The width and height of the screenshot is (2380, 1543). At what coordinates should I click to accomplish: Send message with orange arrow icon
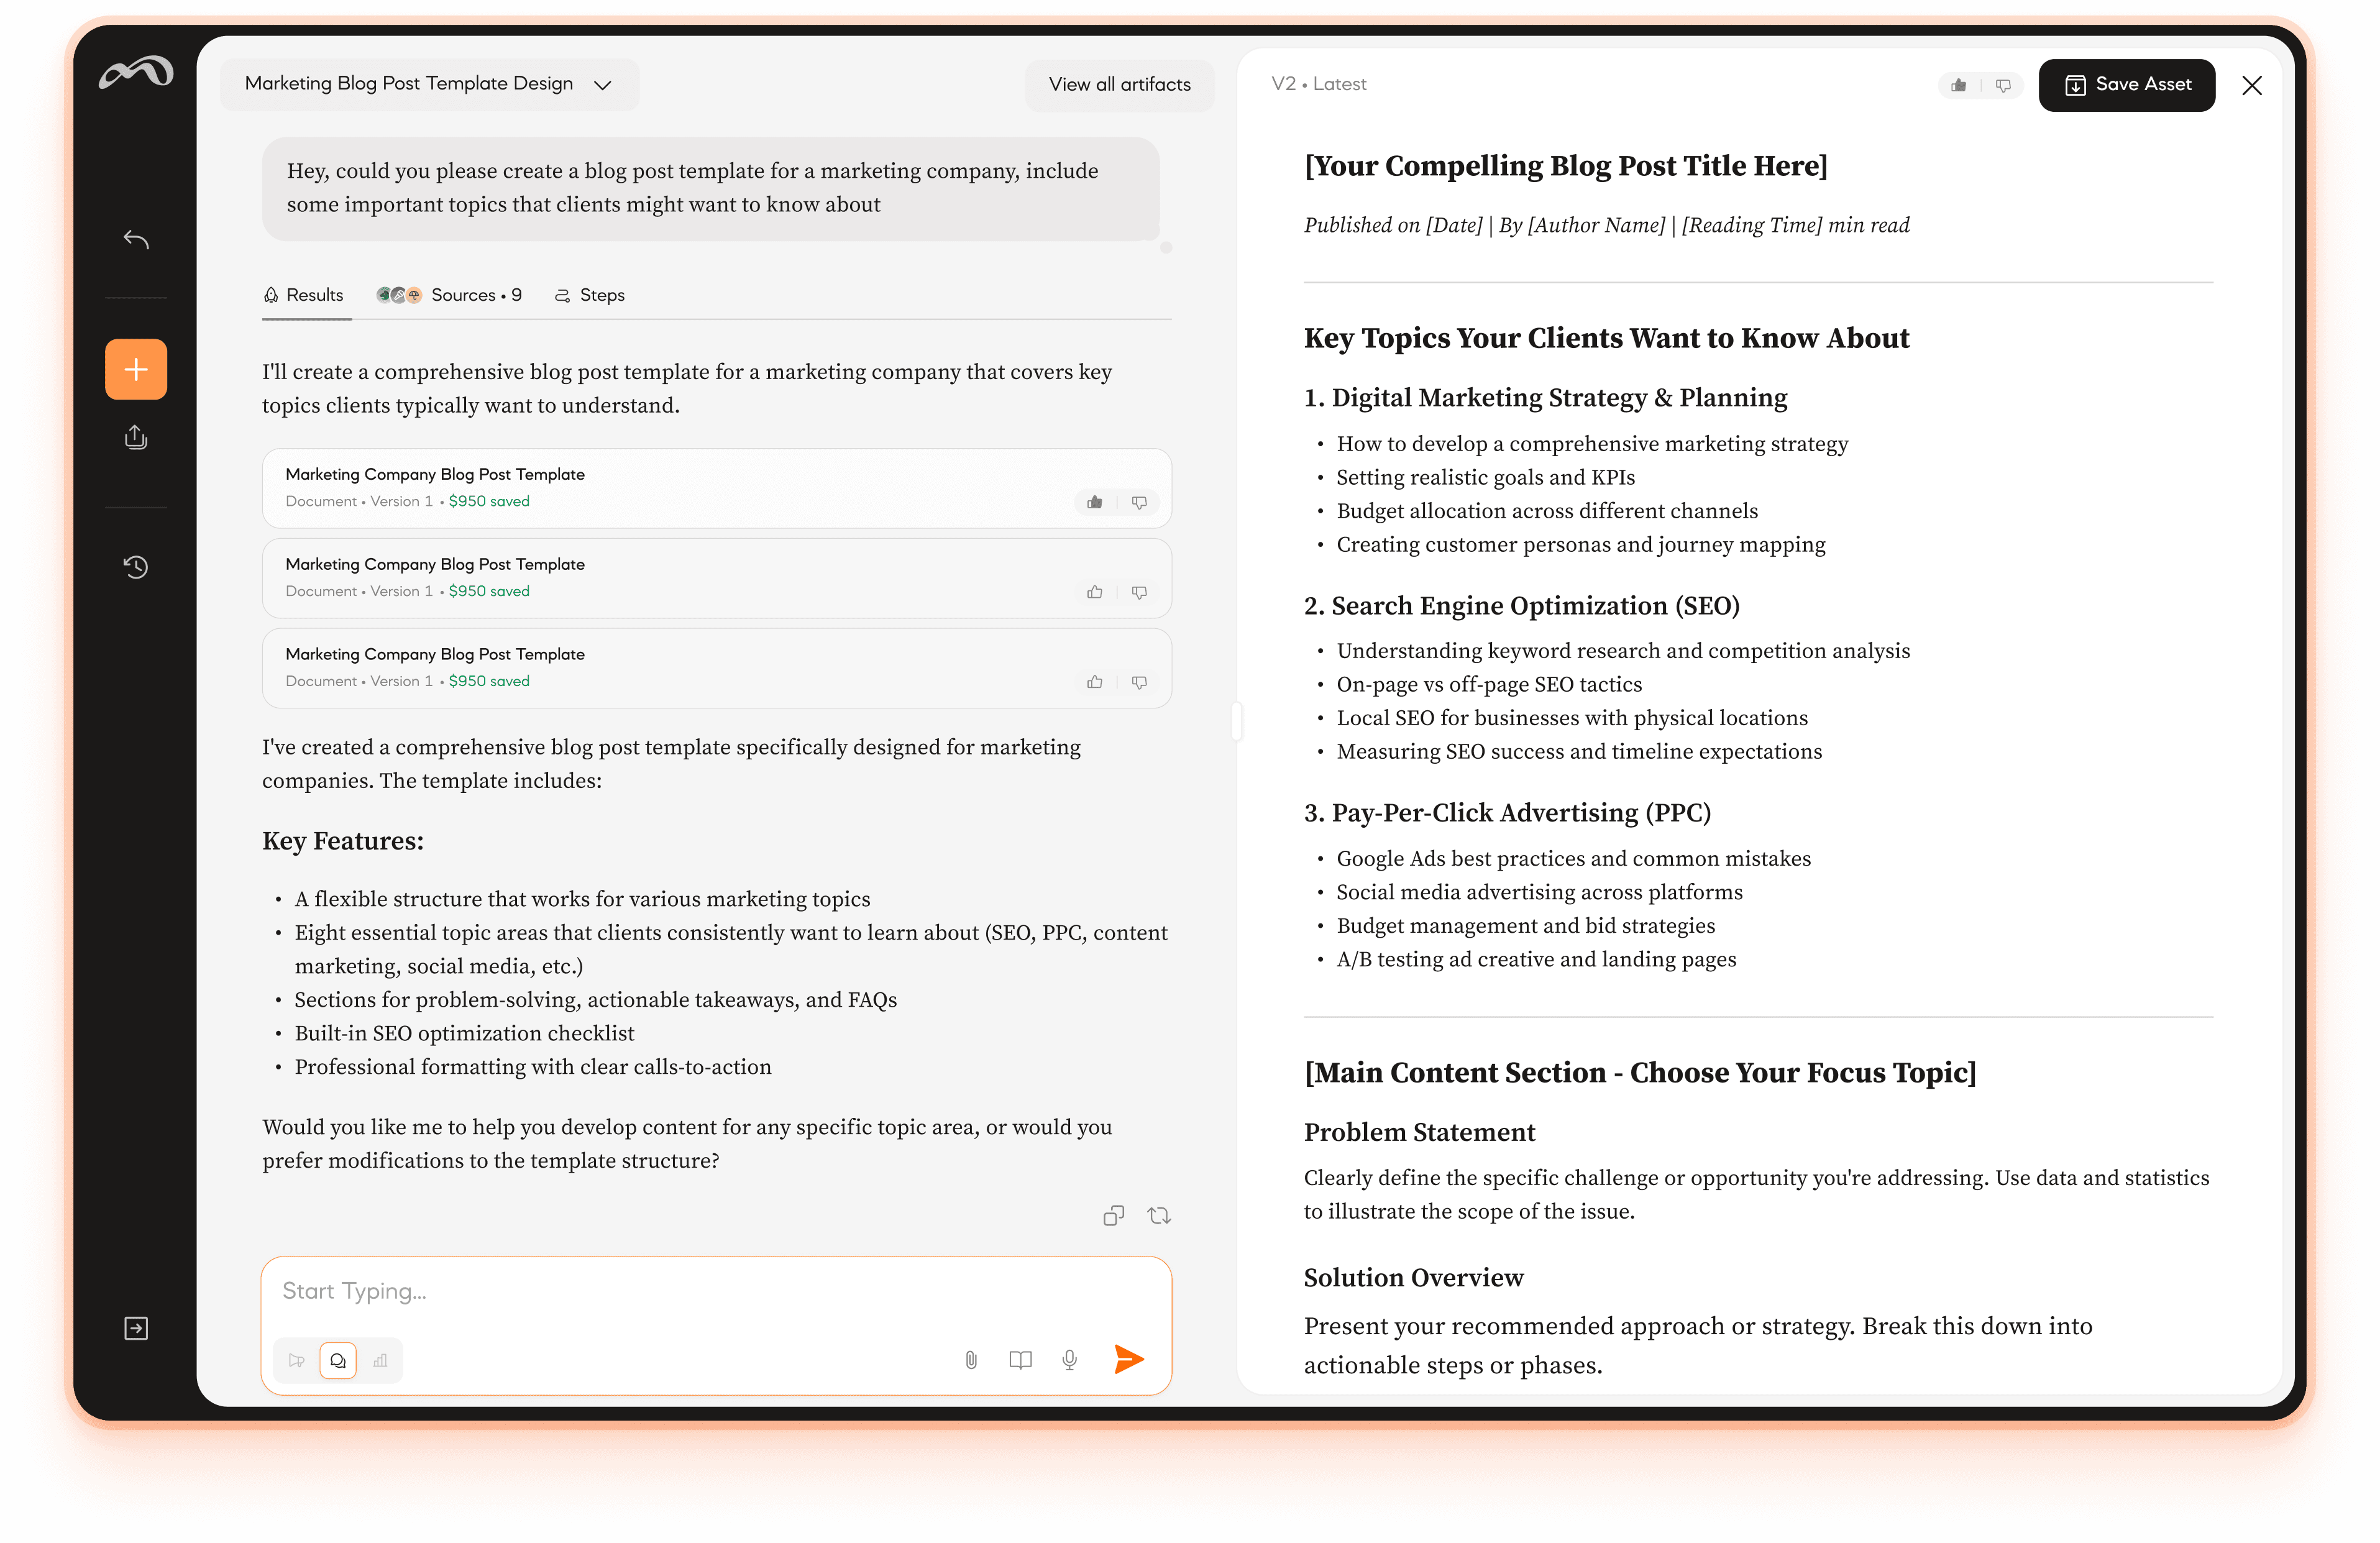pos(1128,1359)
